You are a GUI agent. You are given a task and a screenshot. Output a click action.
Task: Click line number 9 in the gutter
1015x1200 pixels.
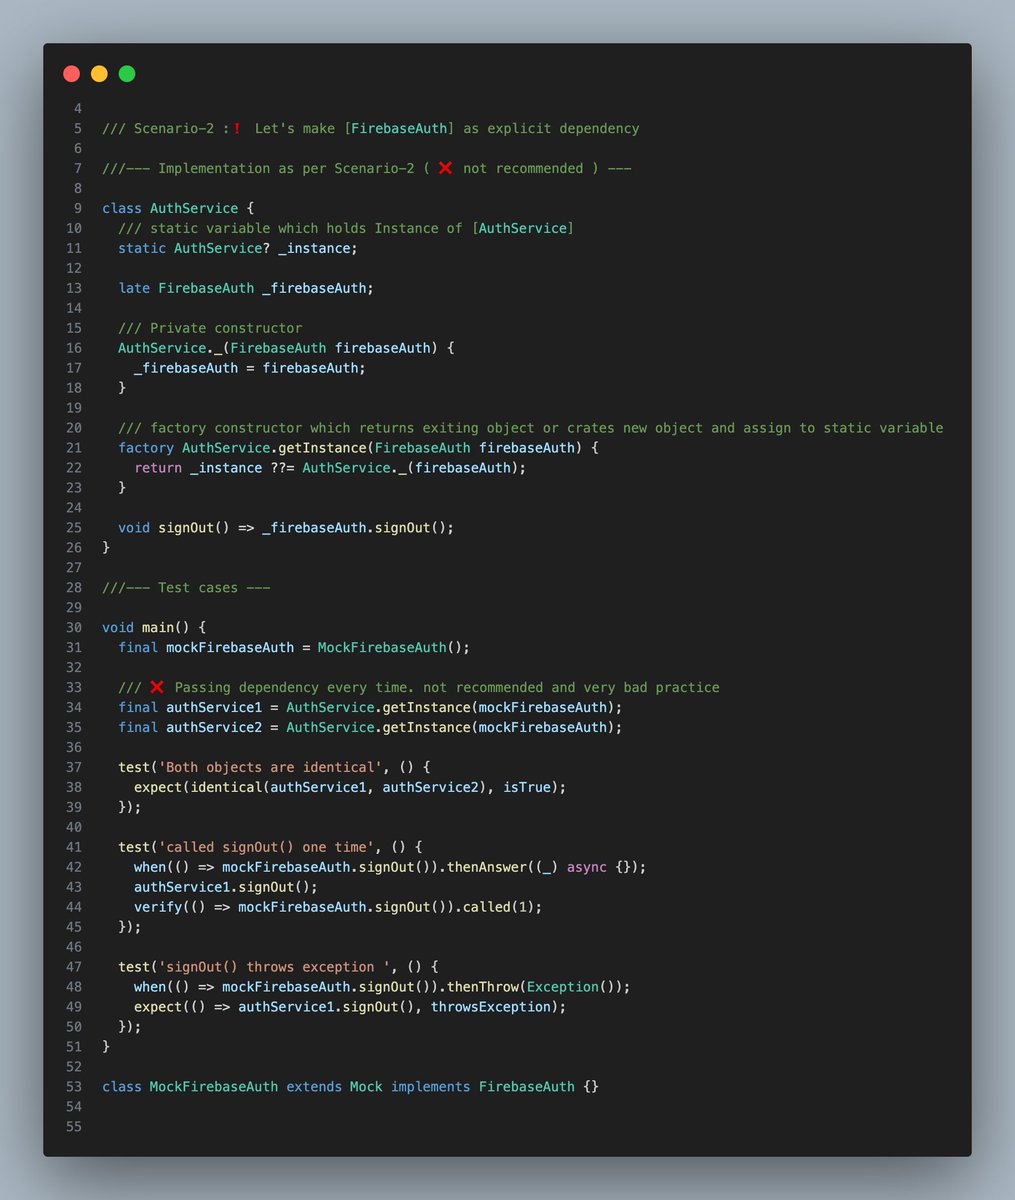78,208
